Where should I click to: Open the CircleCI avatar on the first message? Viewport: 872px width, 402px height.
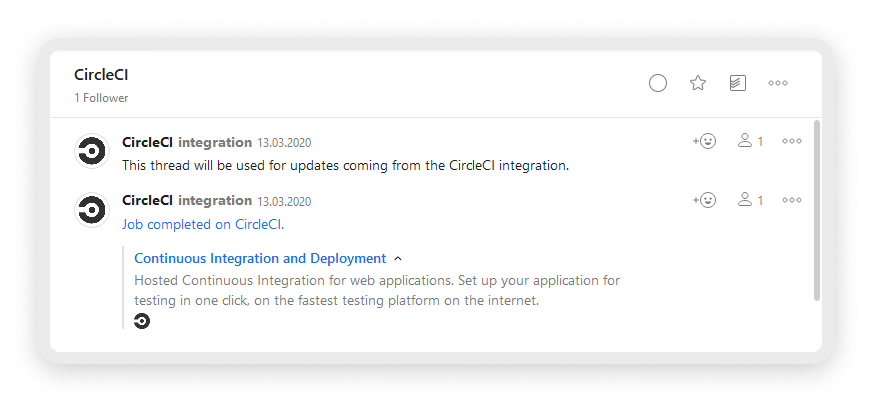[92, 151]
